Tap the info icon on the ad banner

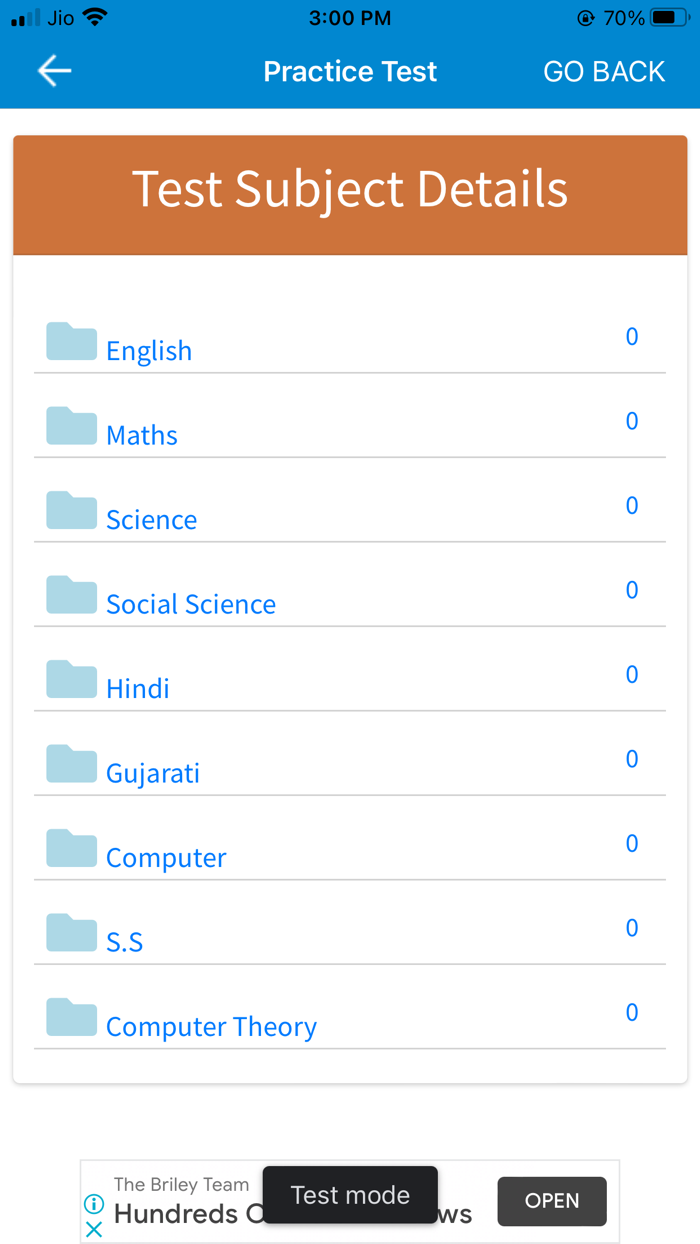pyautogui.click(x=93, y=1204)
